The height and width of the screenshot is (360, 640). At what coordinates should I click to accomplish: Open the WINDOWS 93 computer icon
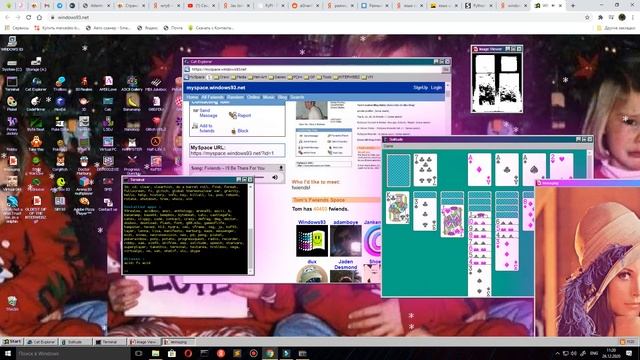pyautogui.click(x=12, y=43)
